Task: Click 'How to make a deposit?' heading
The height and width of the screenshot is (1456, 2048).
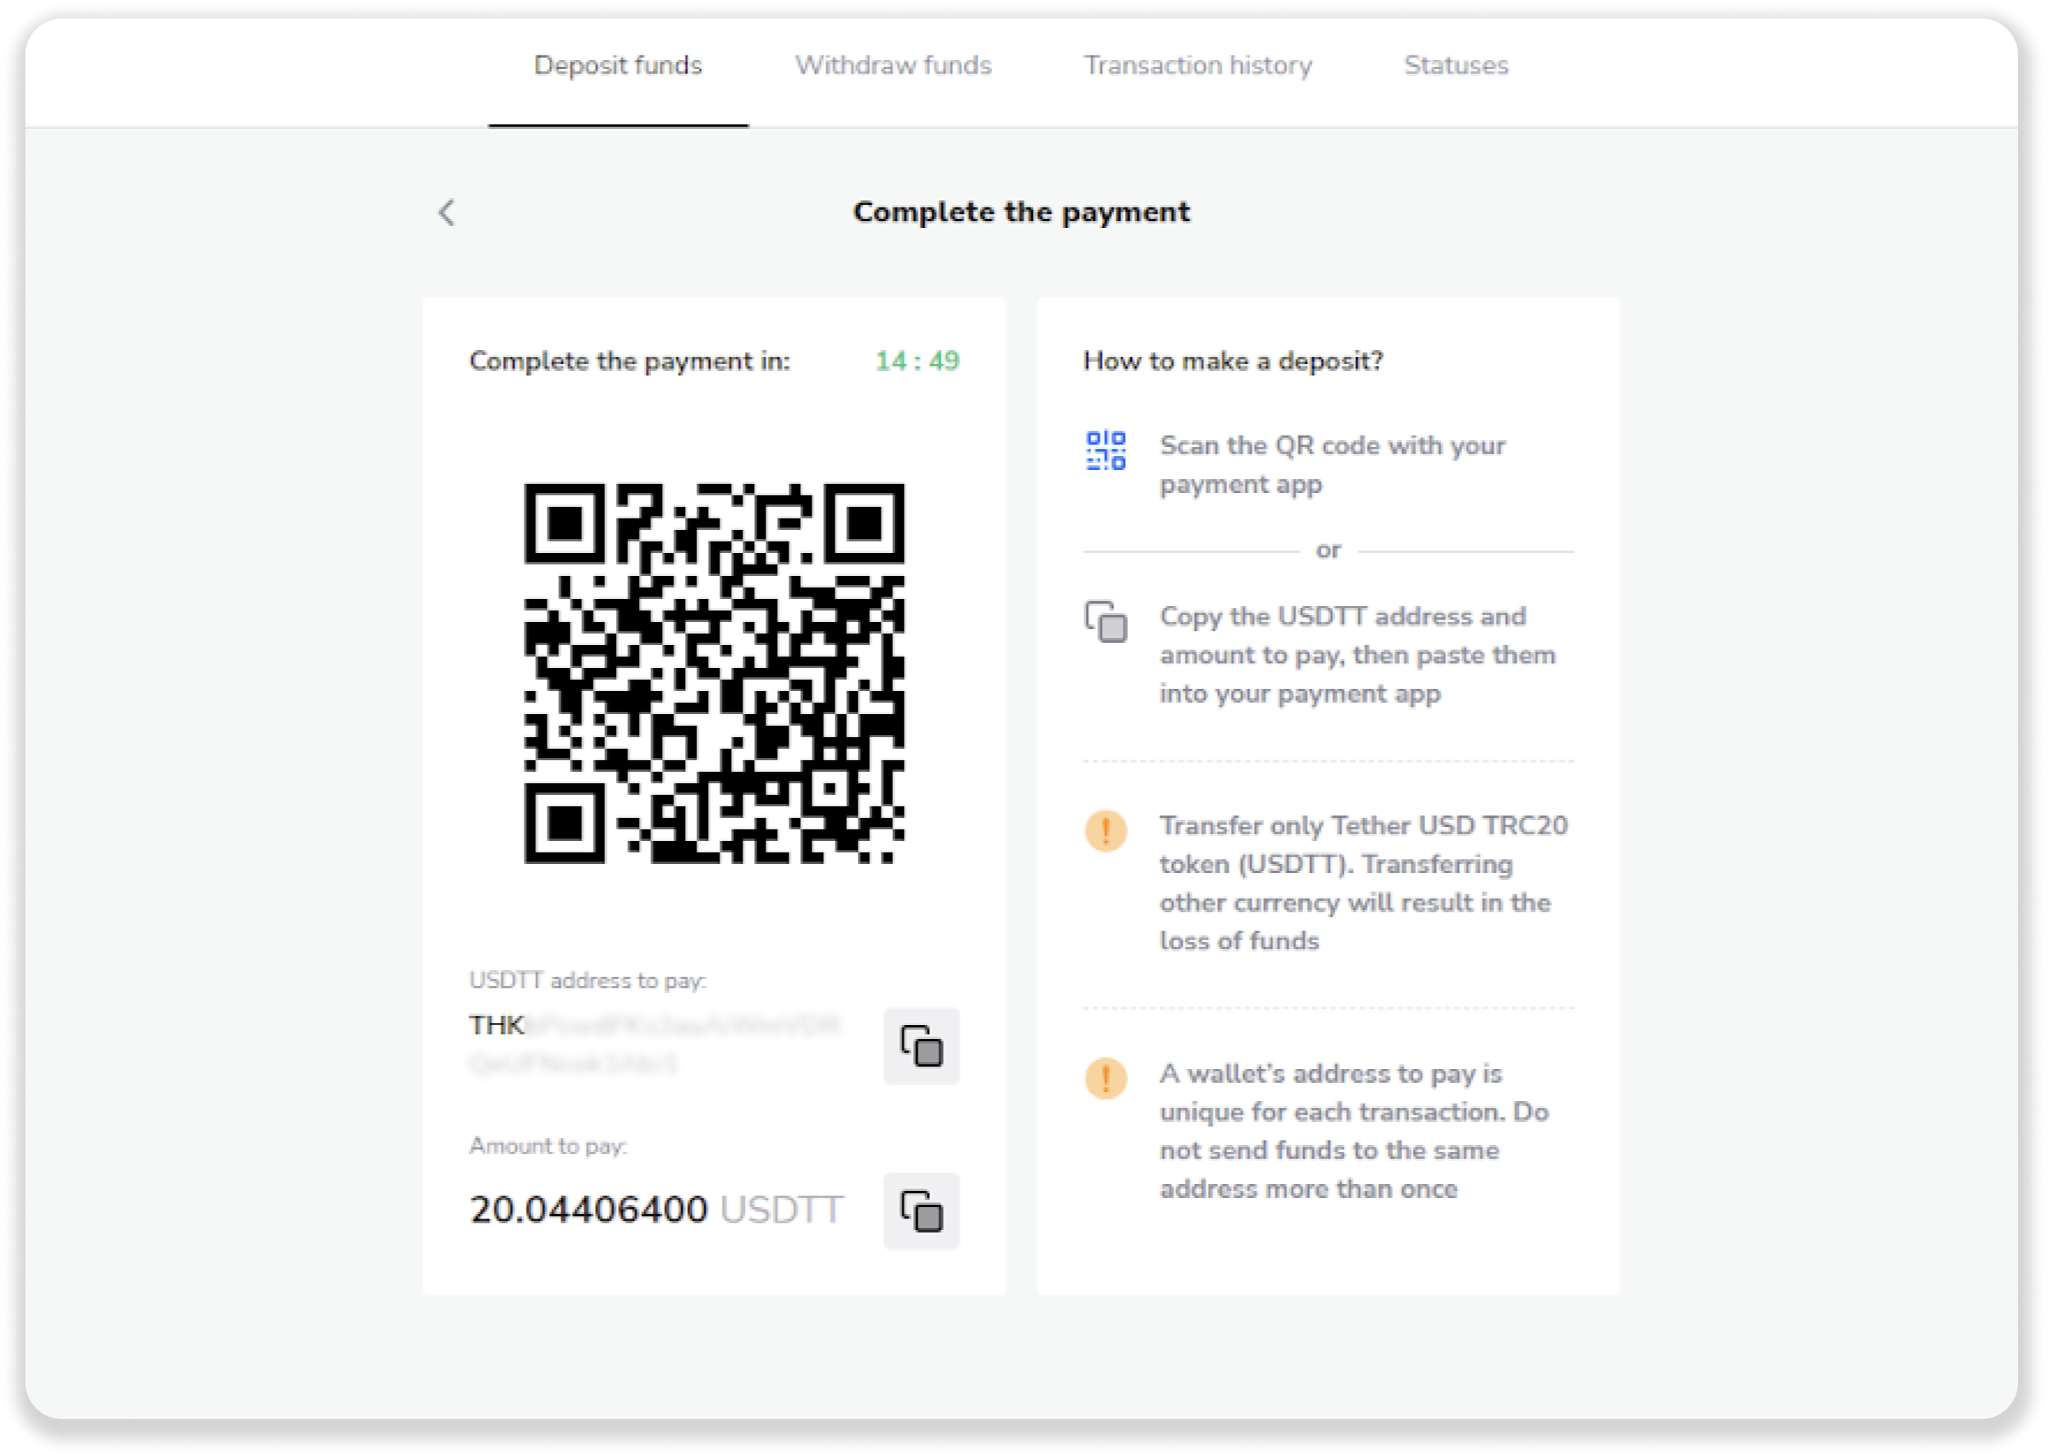Action: point(1233,361)
